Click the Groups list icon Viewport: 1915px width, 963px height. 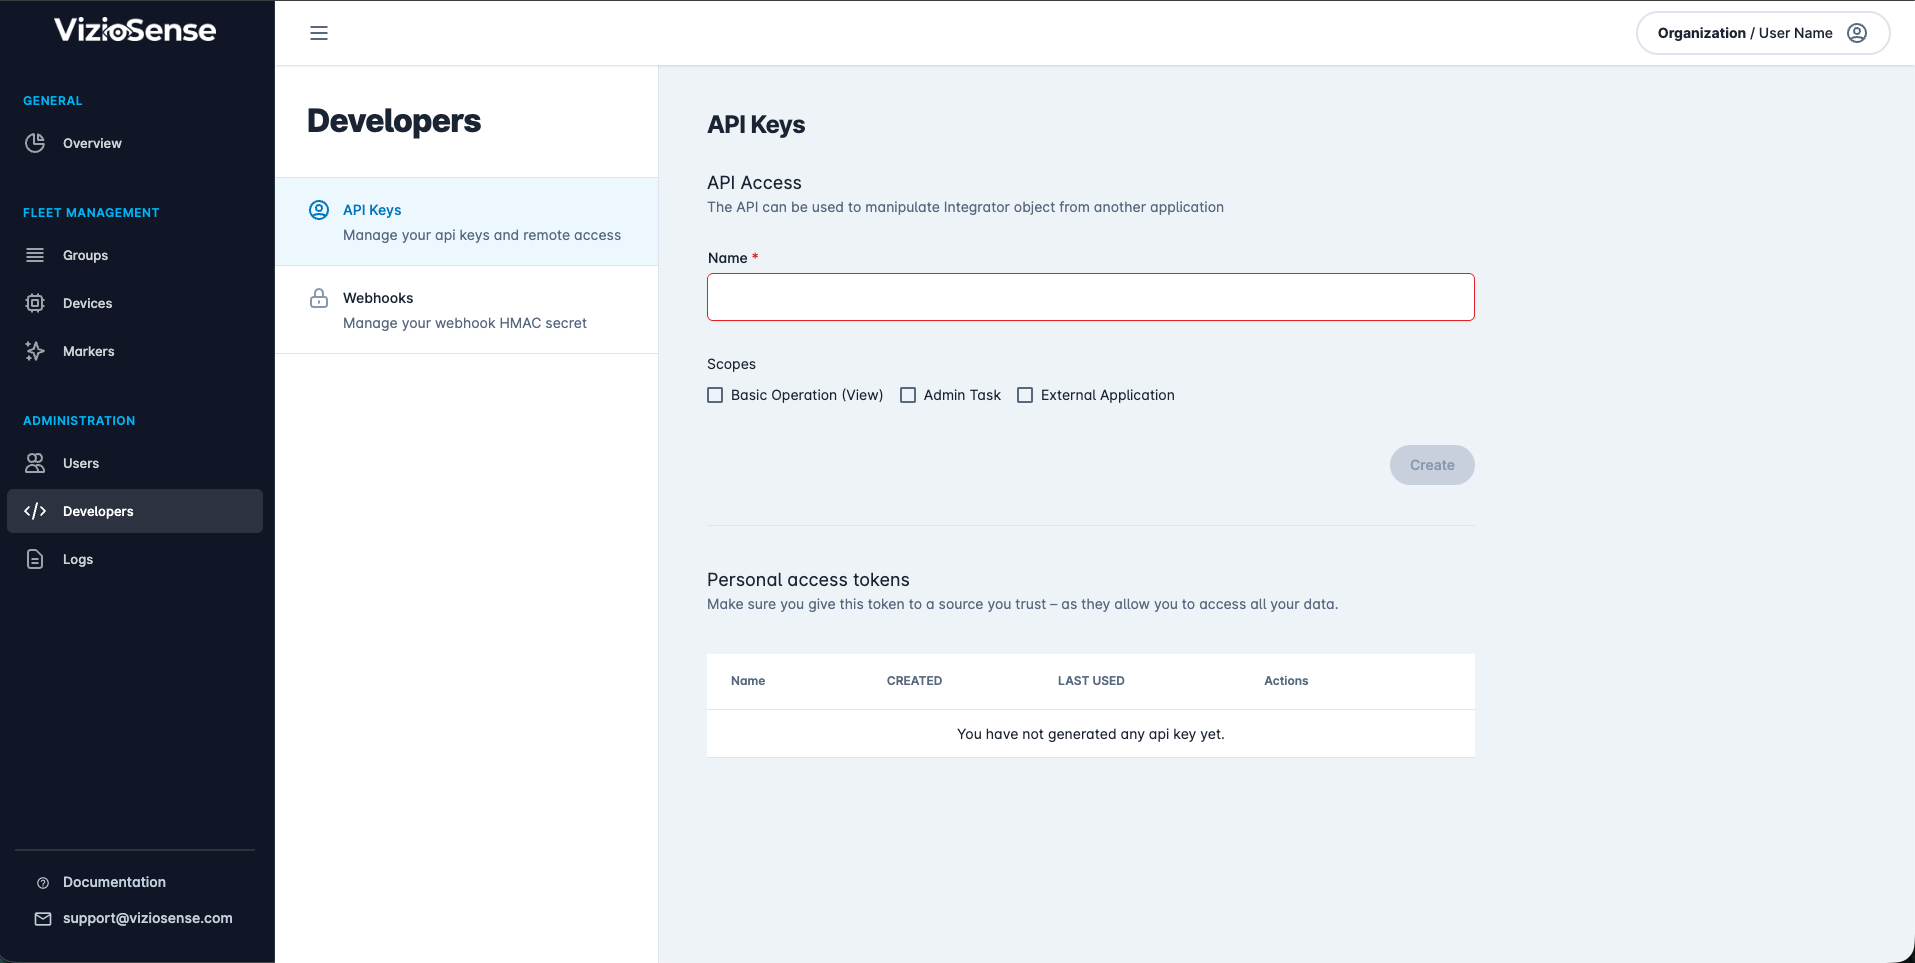coord(35,255)
